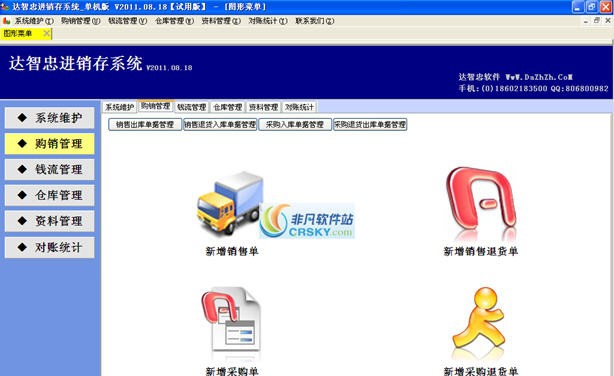Select 系统维护 in the left sidebar
614x376 pixels.
coord(50,118)
